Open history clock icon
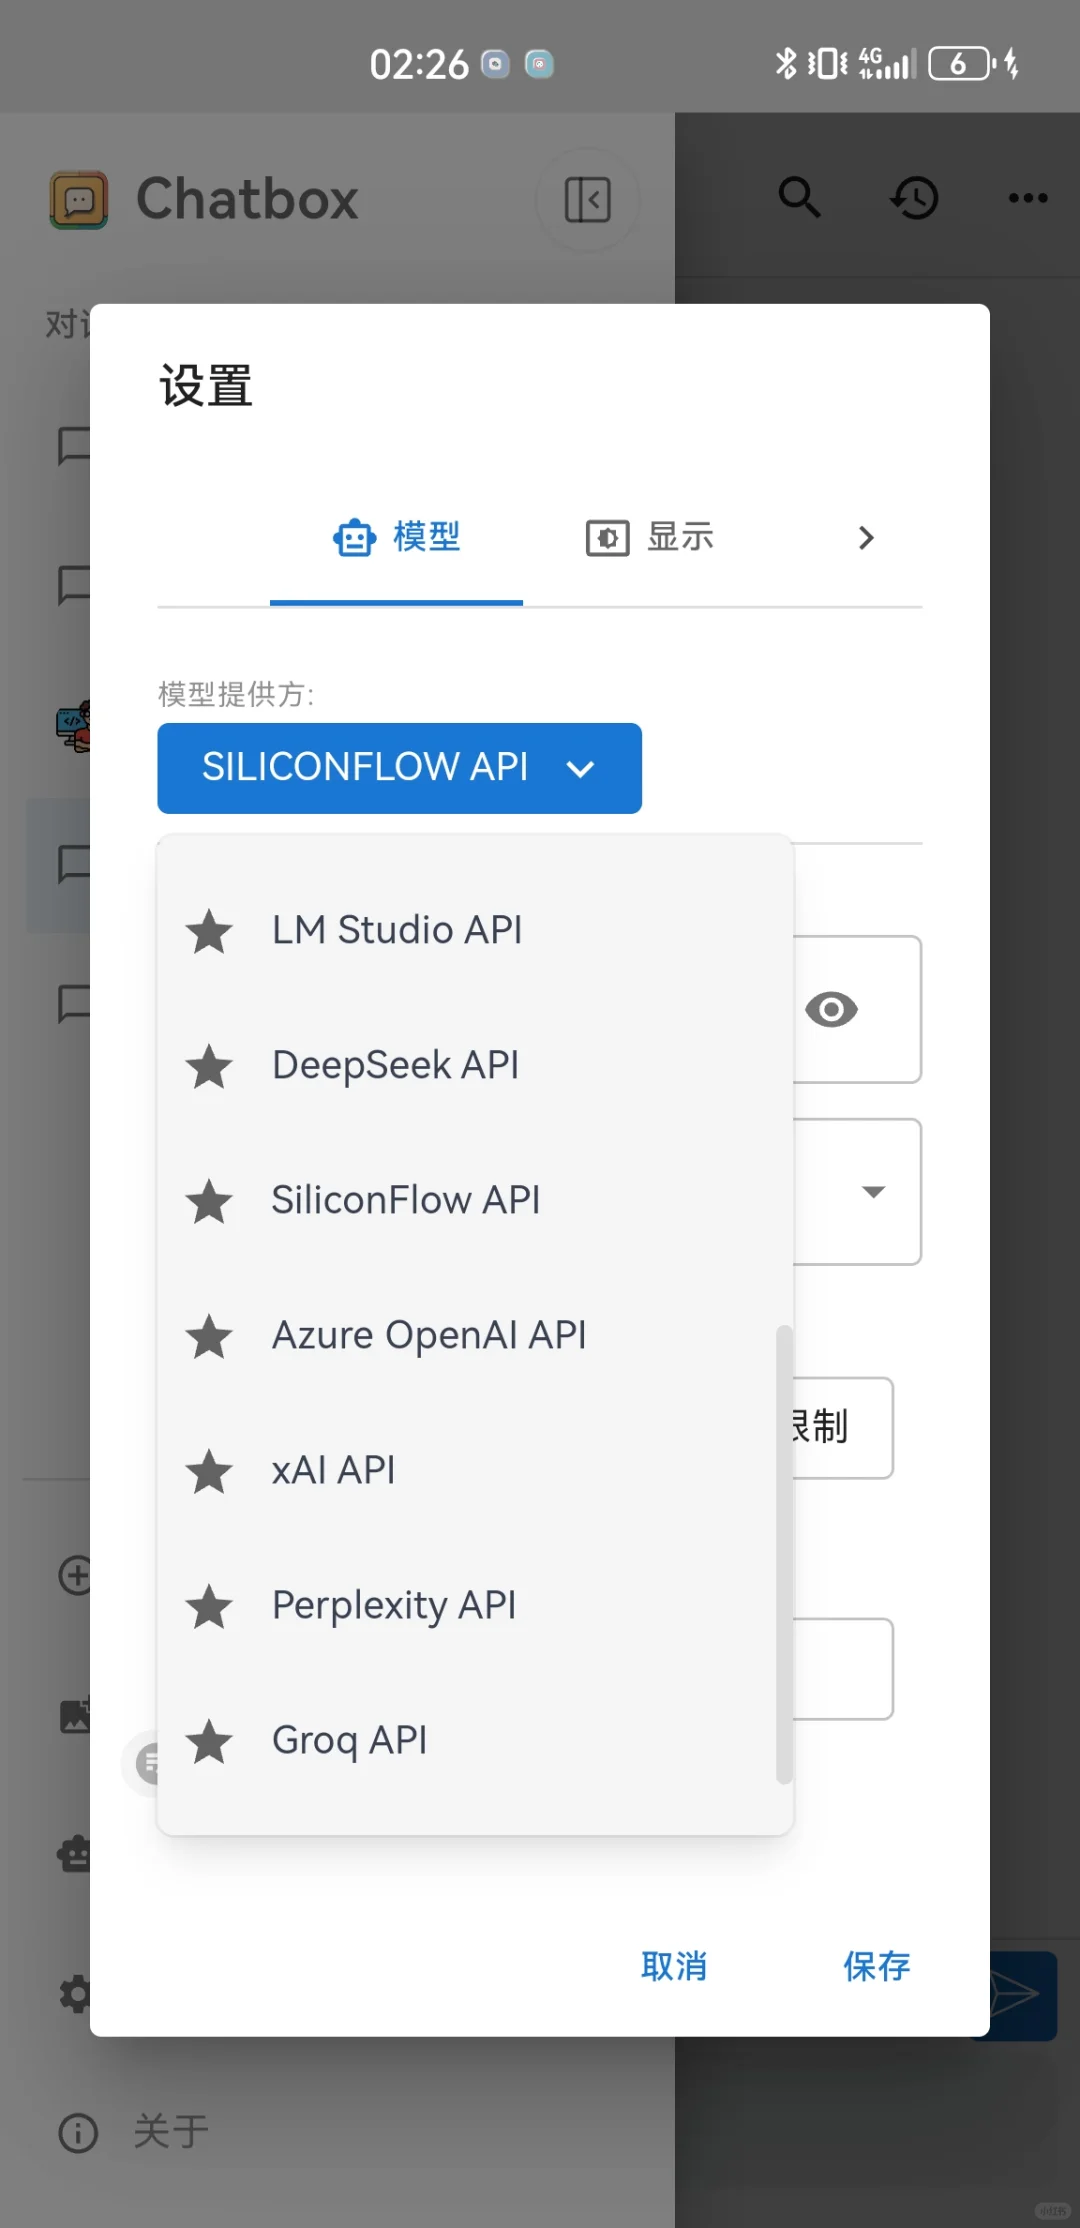 pyautogui.click(x=914, y=198)
